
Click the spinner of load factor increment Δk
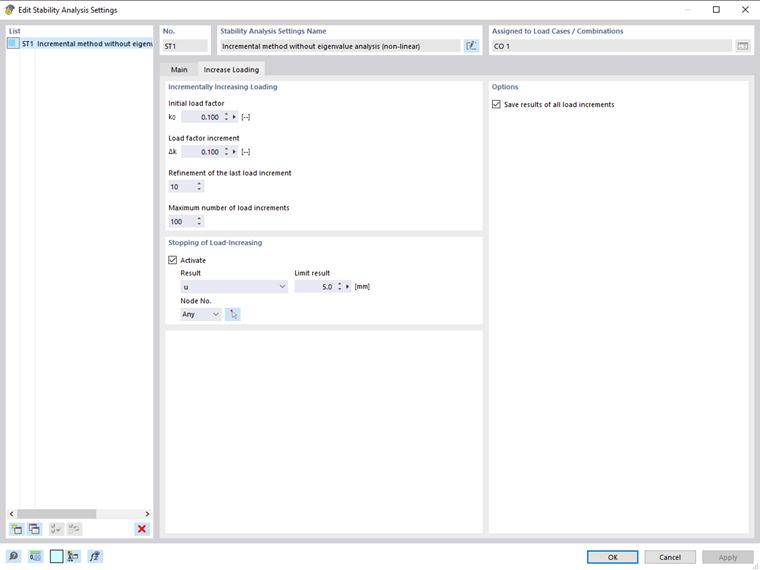tap(226, 152)
